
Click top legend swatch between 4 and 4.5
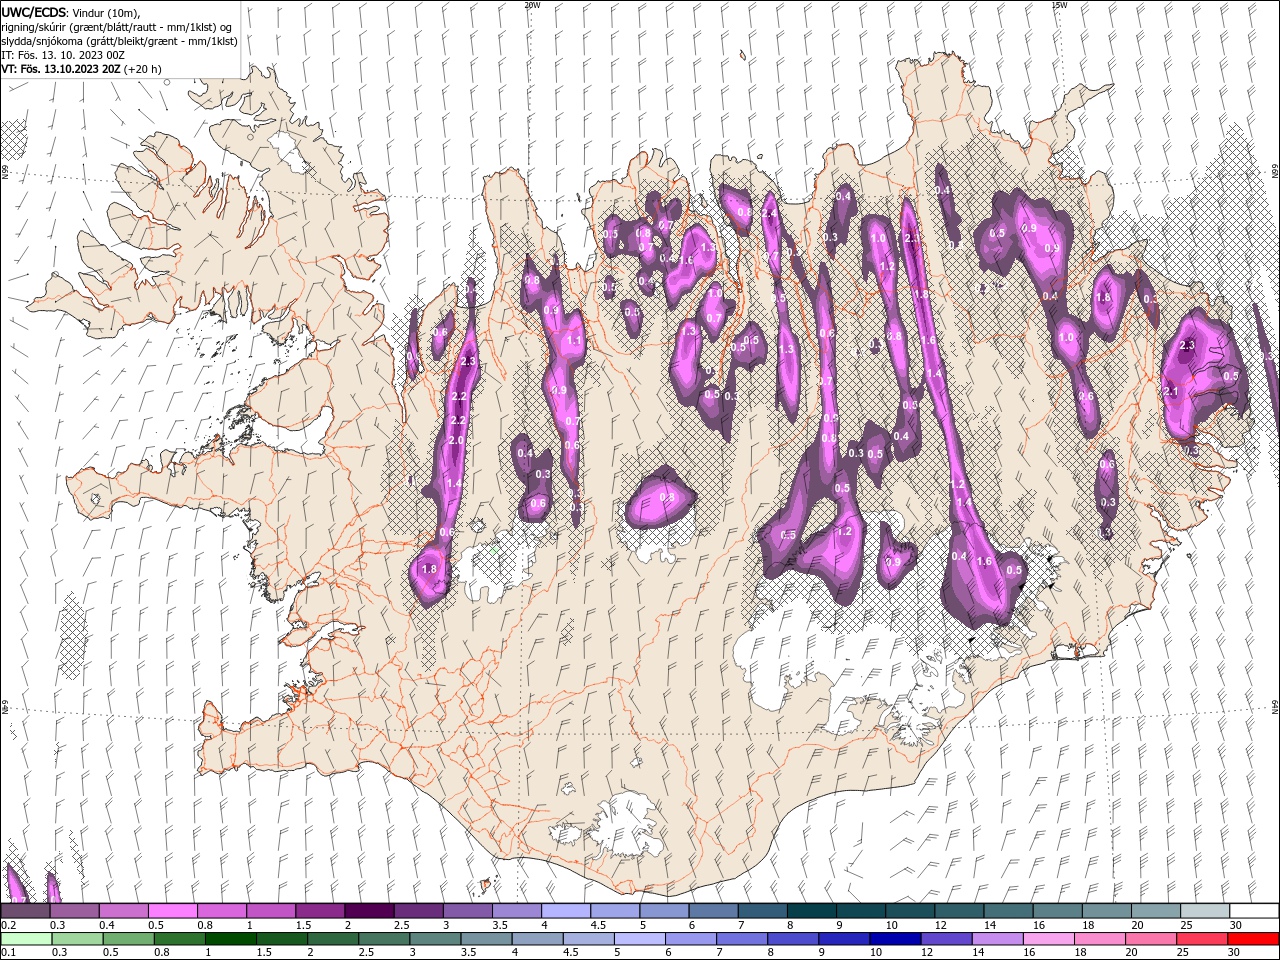(x=566, y=911)
